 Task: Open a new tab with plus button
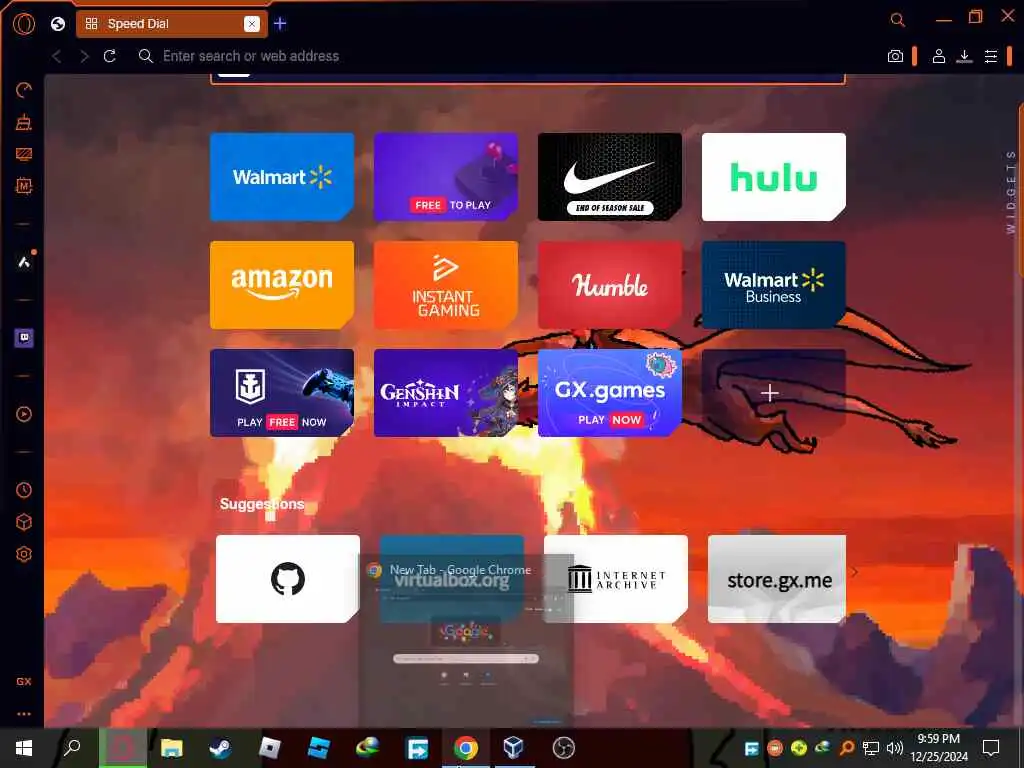click(280, 24)
